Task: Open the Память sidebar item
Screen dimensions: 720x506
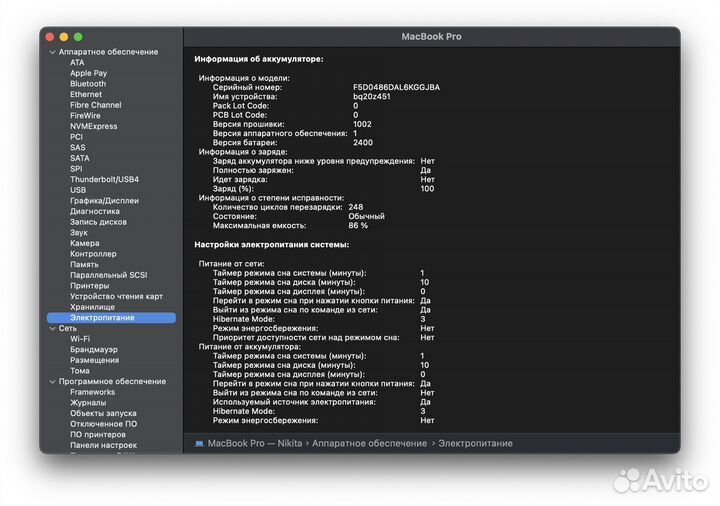Action: click(x=84, y=264)
